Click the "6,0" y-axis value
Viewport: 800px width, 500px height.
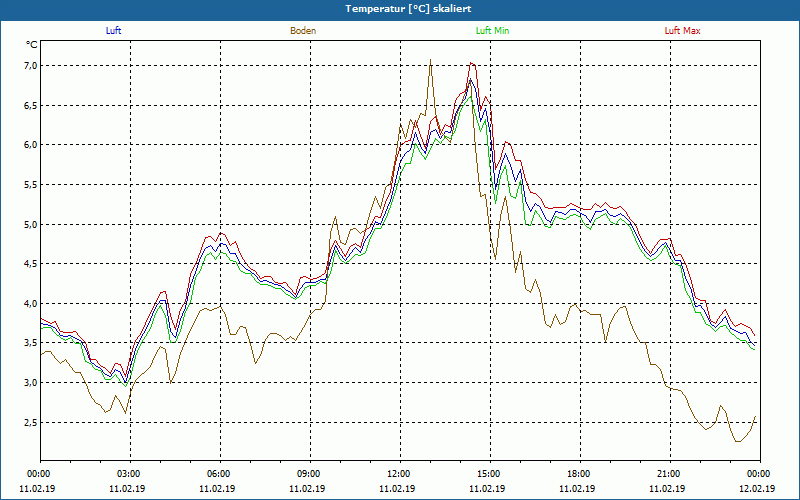31,145
